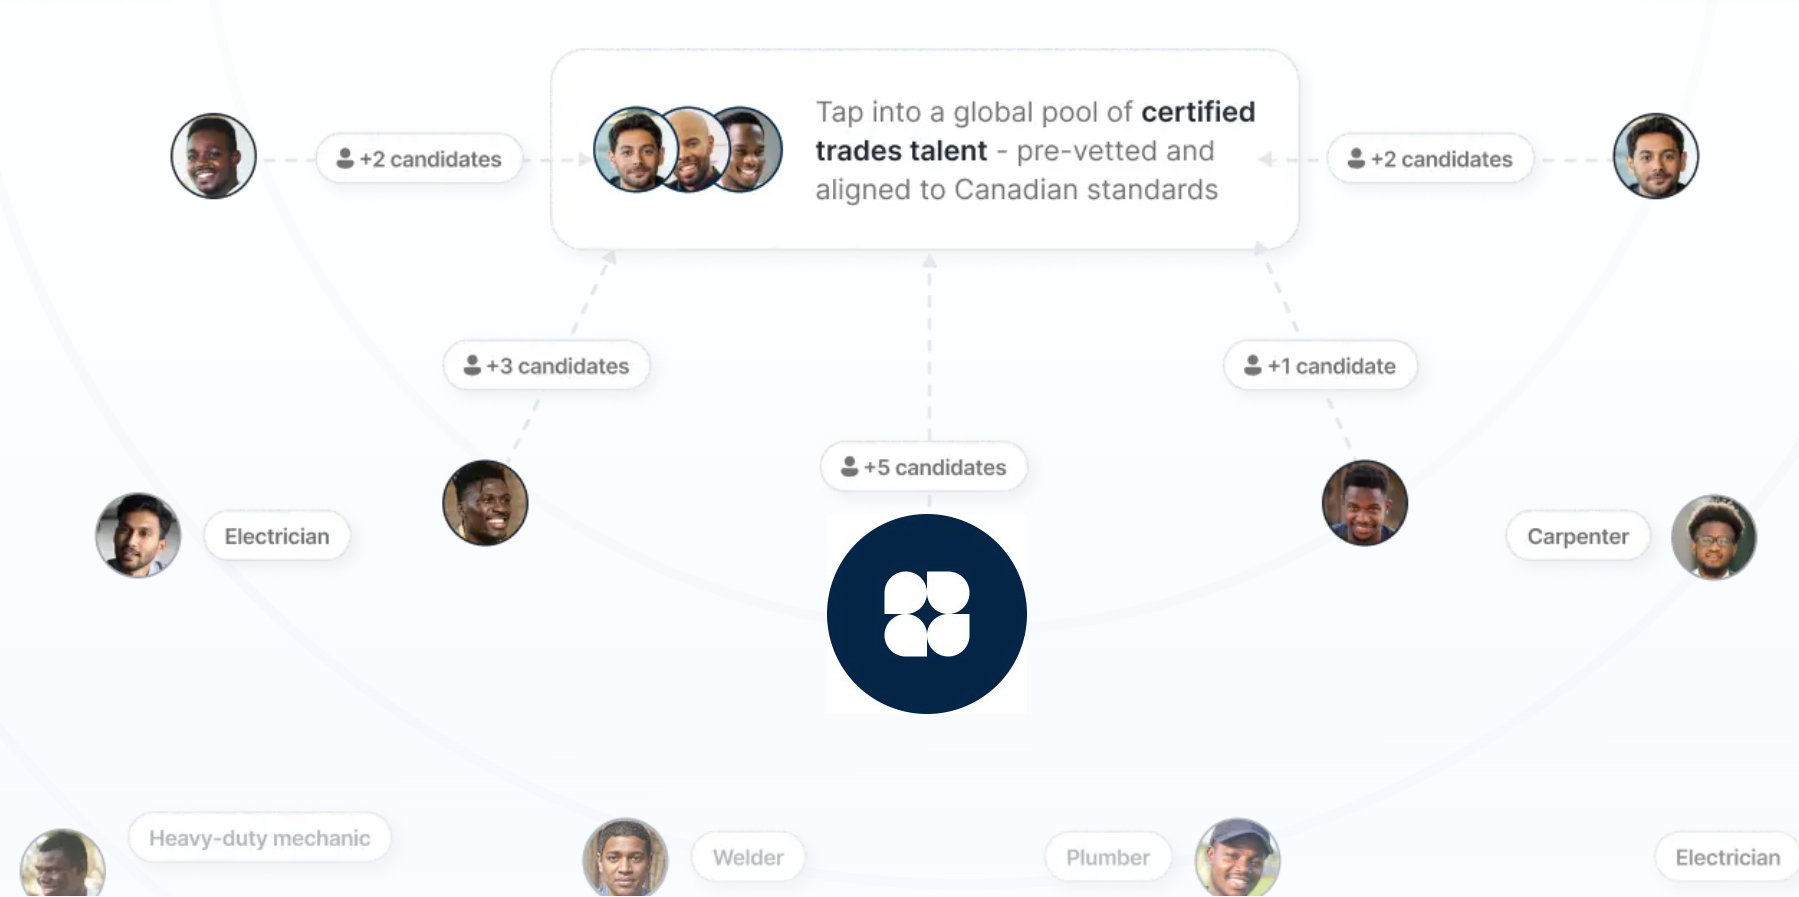
Task: Click the grouped avatars in the talent card
Action: (x=687, y=150)
